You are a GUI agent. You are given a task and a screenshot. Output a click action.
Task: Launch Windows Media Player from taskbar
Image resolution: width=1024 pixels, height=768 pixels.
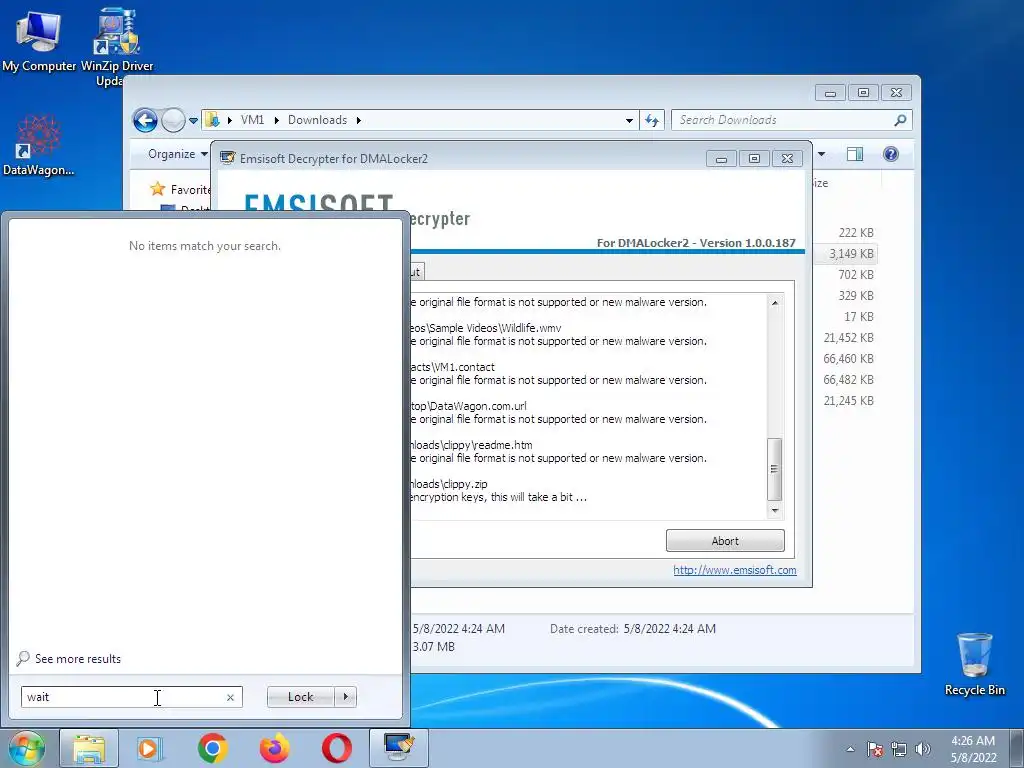[x=150, y=748]
